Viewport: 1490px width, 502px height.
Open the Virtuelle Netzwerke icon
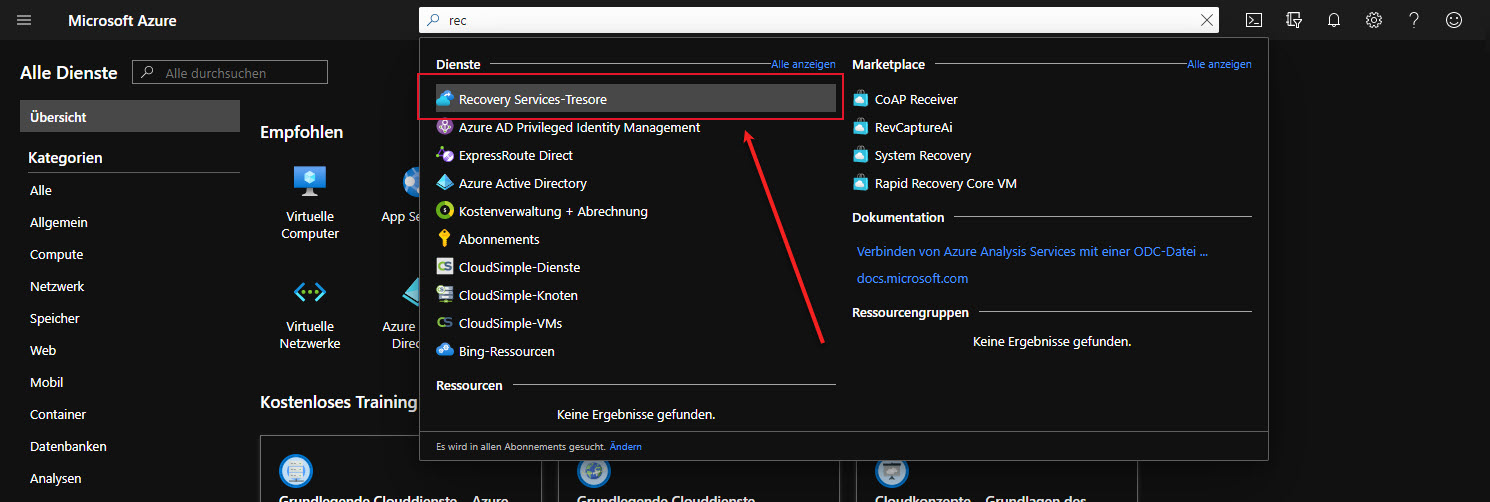(310, 291)
